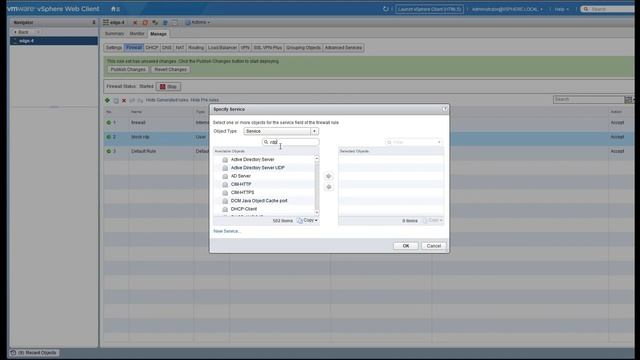Open the DHCP sub-tab
Viewport: 640px width, 360px height.
tap(152, 48)
